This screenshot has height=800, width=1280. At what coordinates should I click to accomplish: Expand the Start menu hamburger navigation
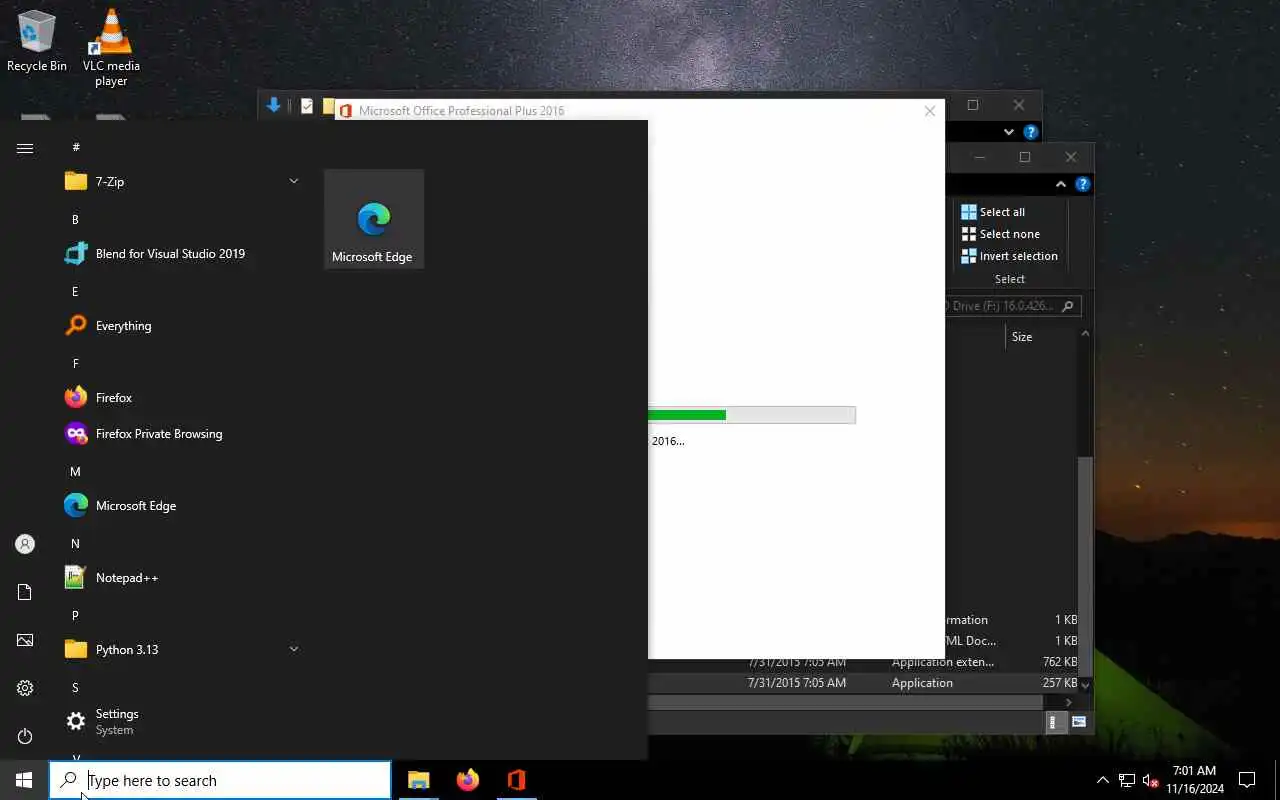pyautogui.click(x=25, y=148)
